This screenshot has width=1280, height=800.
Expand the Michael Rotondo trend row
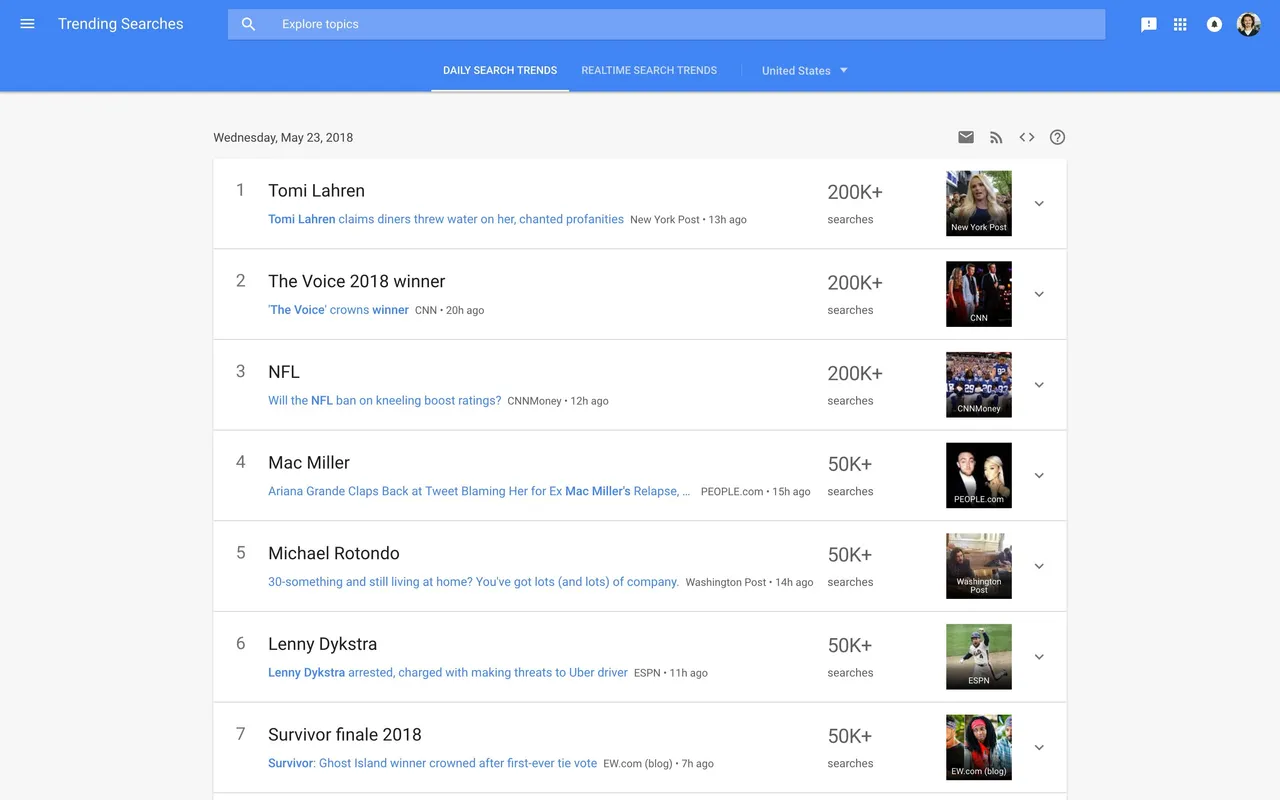pyautogui.click(x=1039, y=566)
